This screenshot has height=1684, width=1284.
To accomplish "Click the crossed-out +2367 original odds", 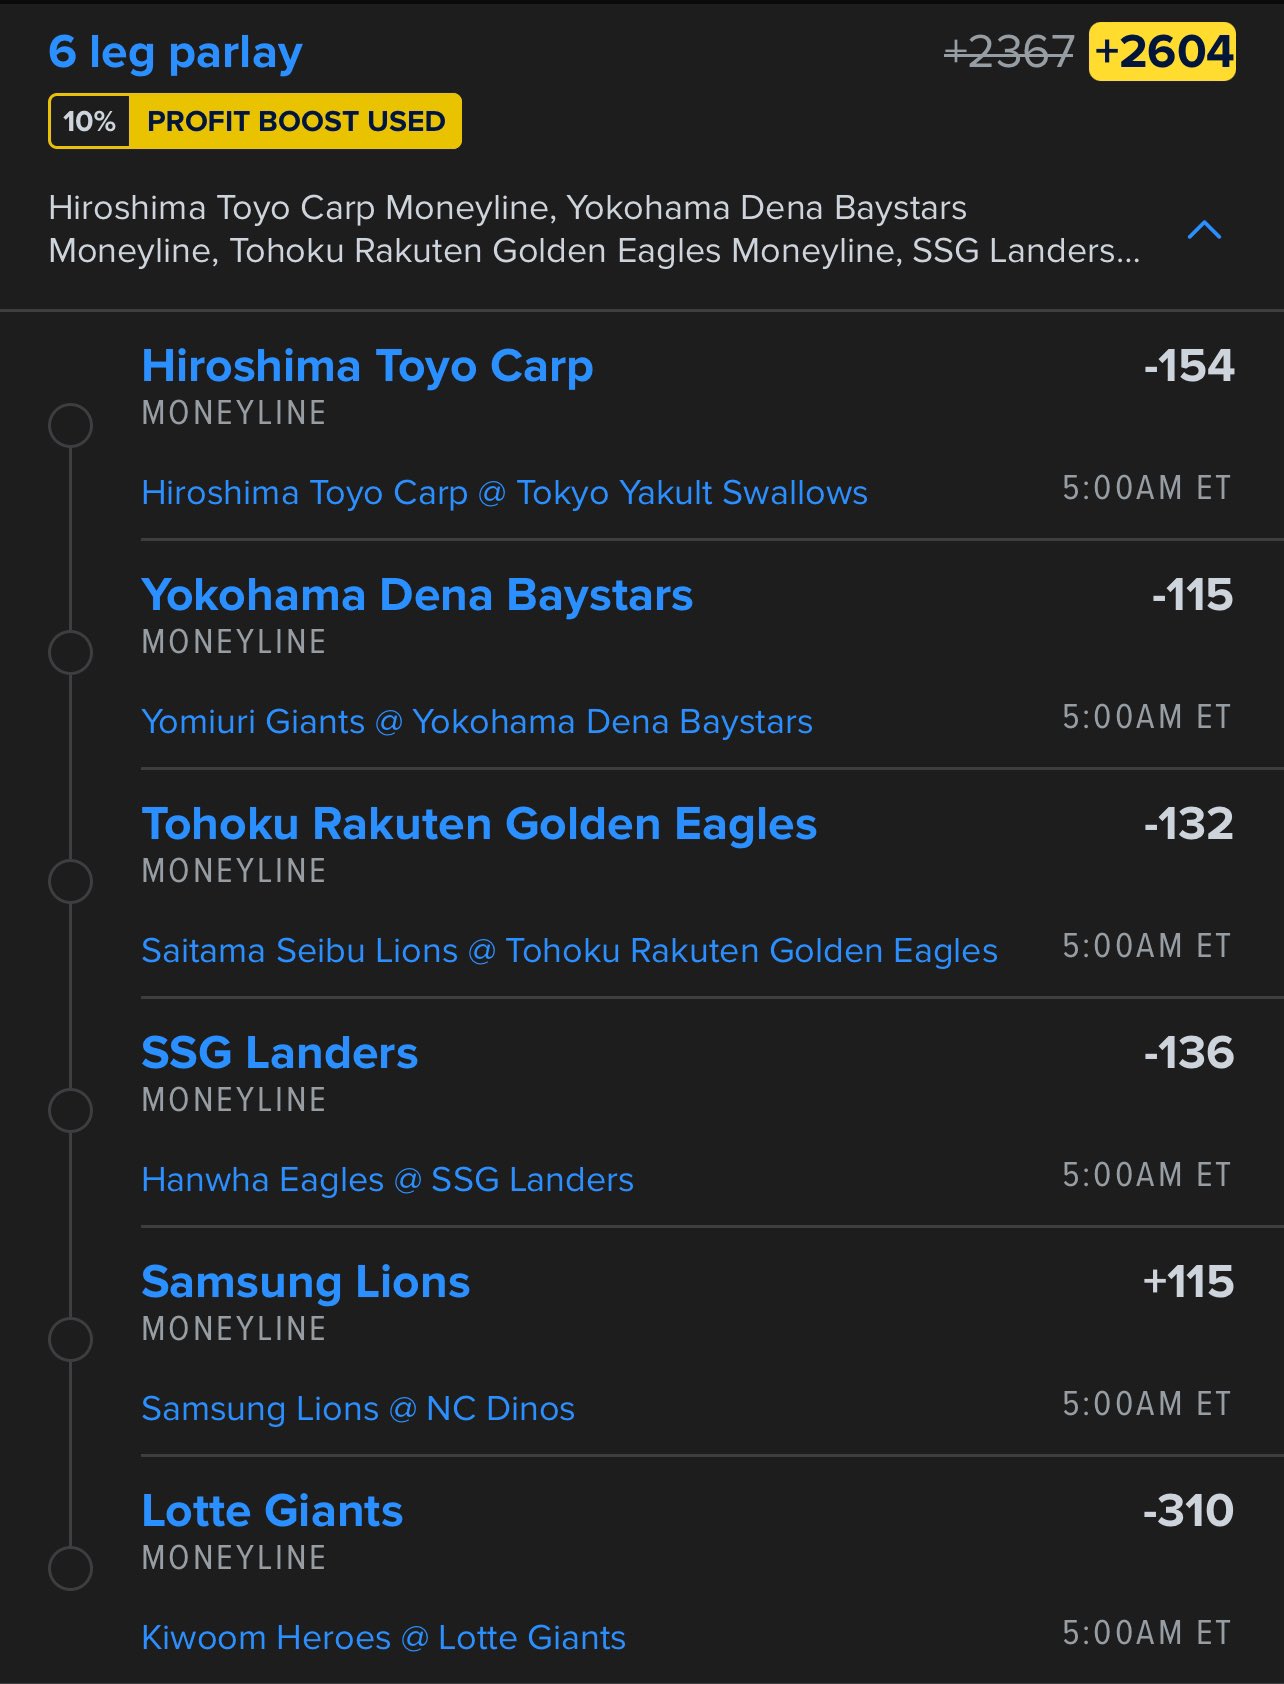I will tap(1008, 52).
